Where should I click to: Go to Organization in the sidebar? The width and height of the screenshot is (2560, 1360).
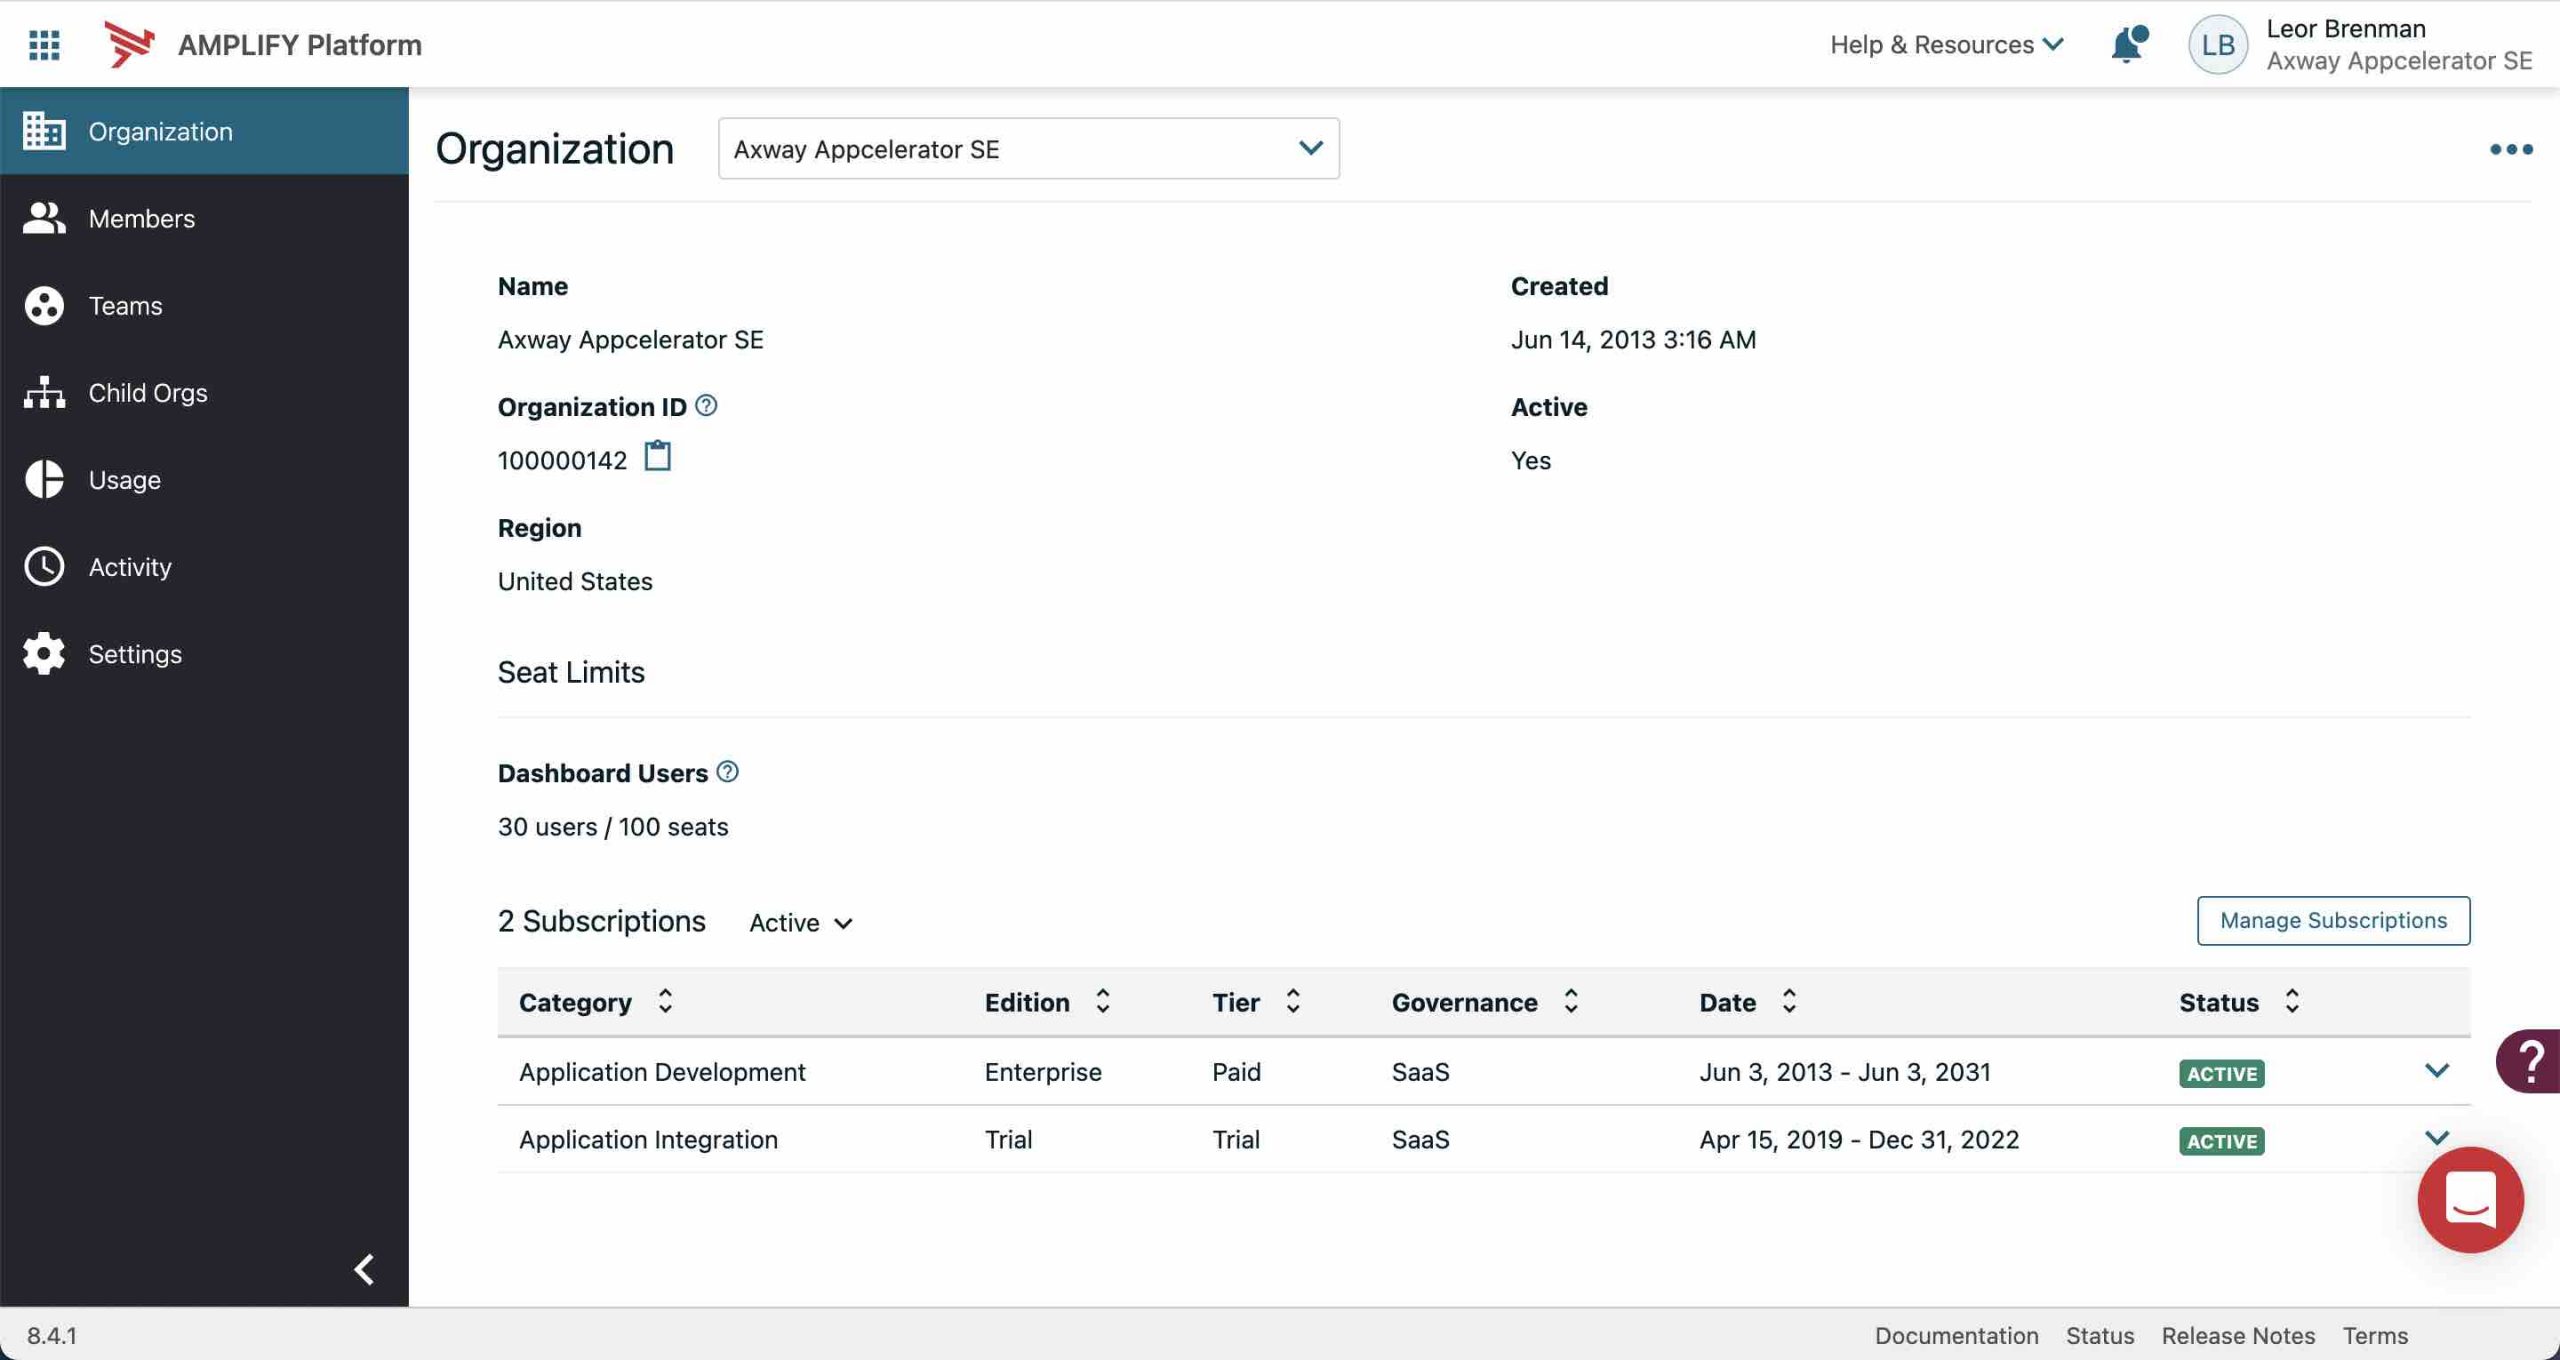pos(204,131)
